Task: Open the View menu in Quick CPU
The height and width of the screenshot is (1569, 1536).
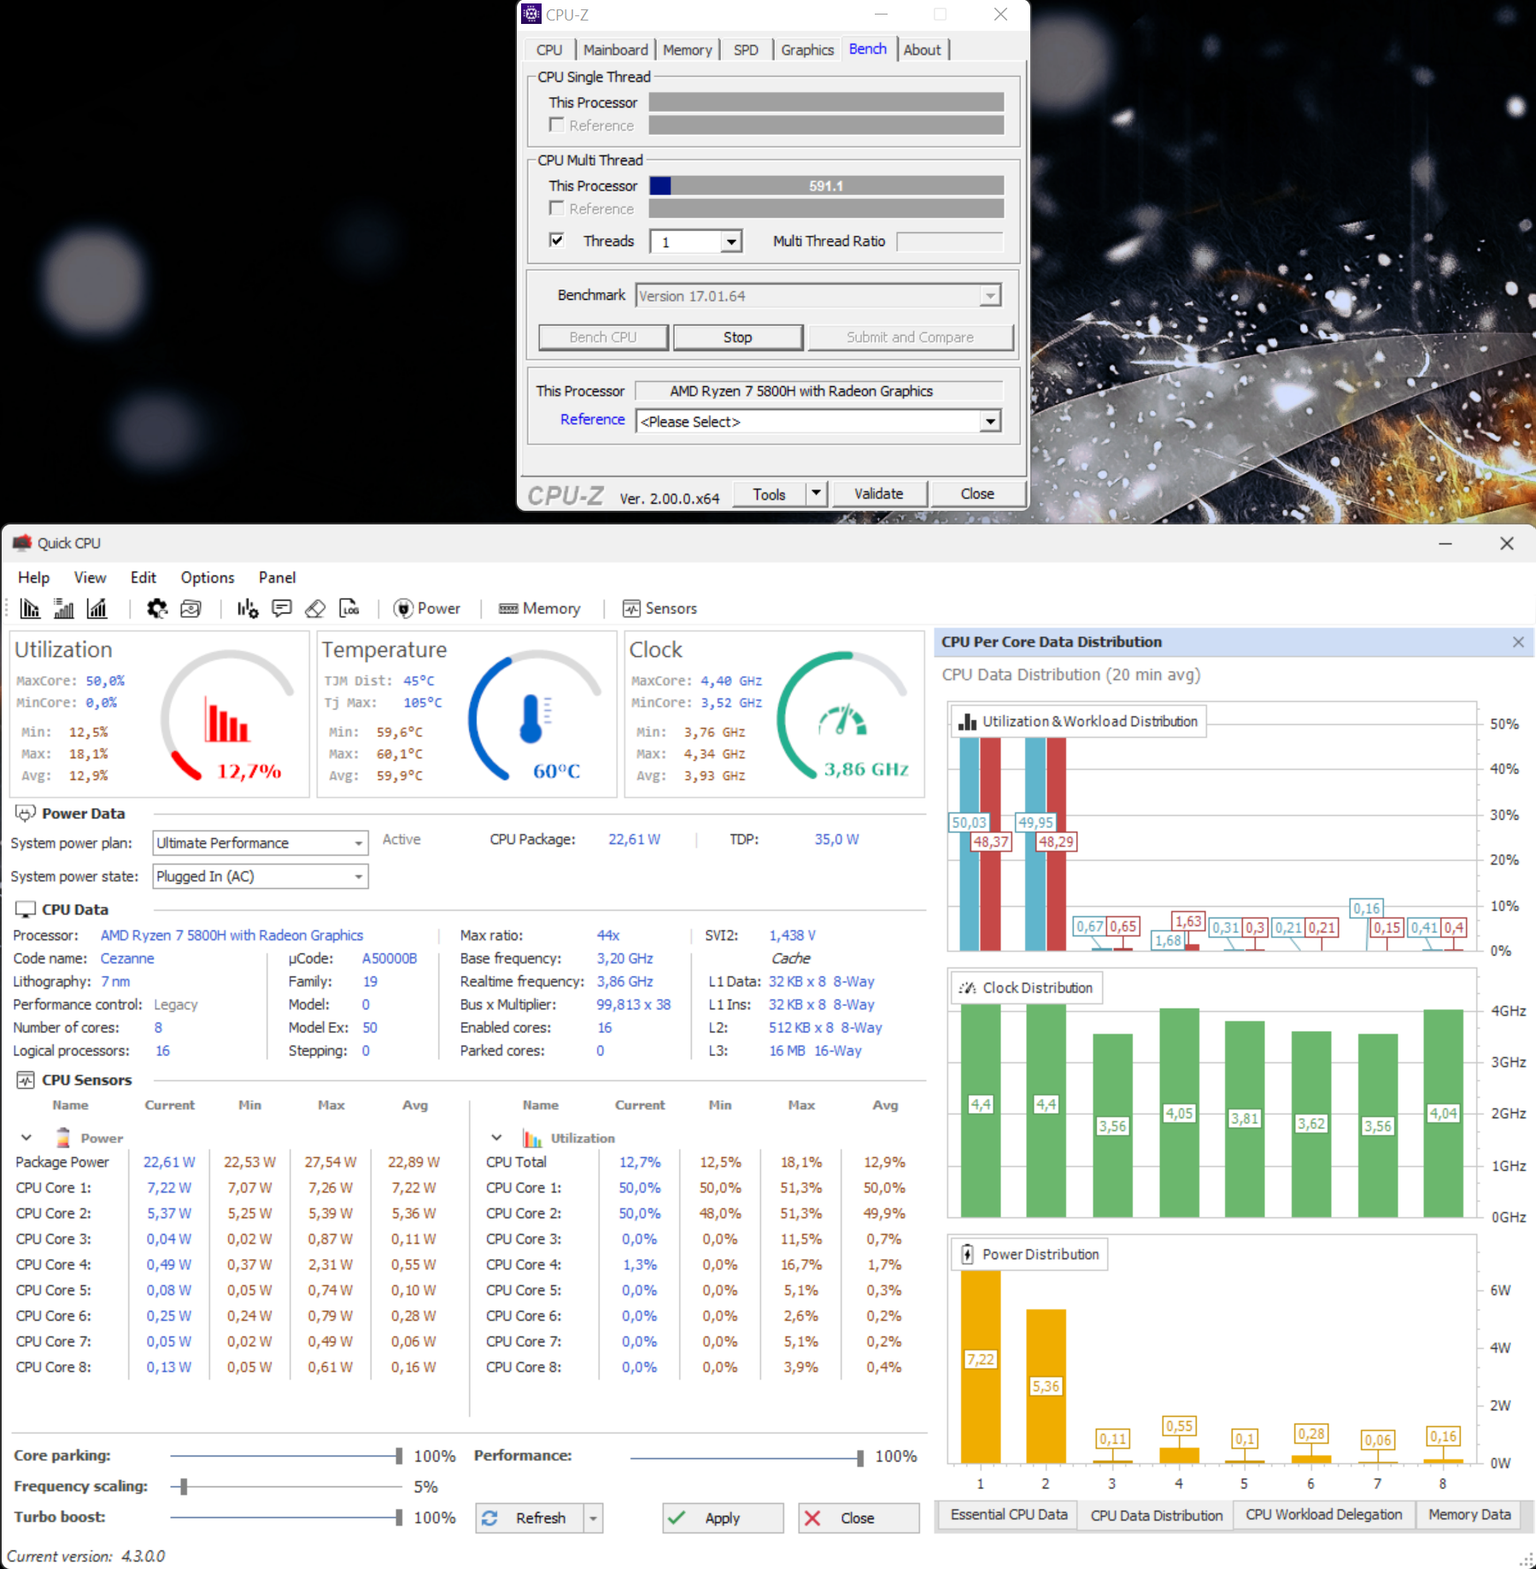Action: coord(90,577)
